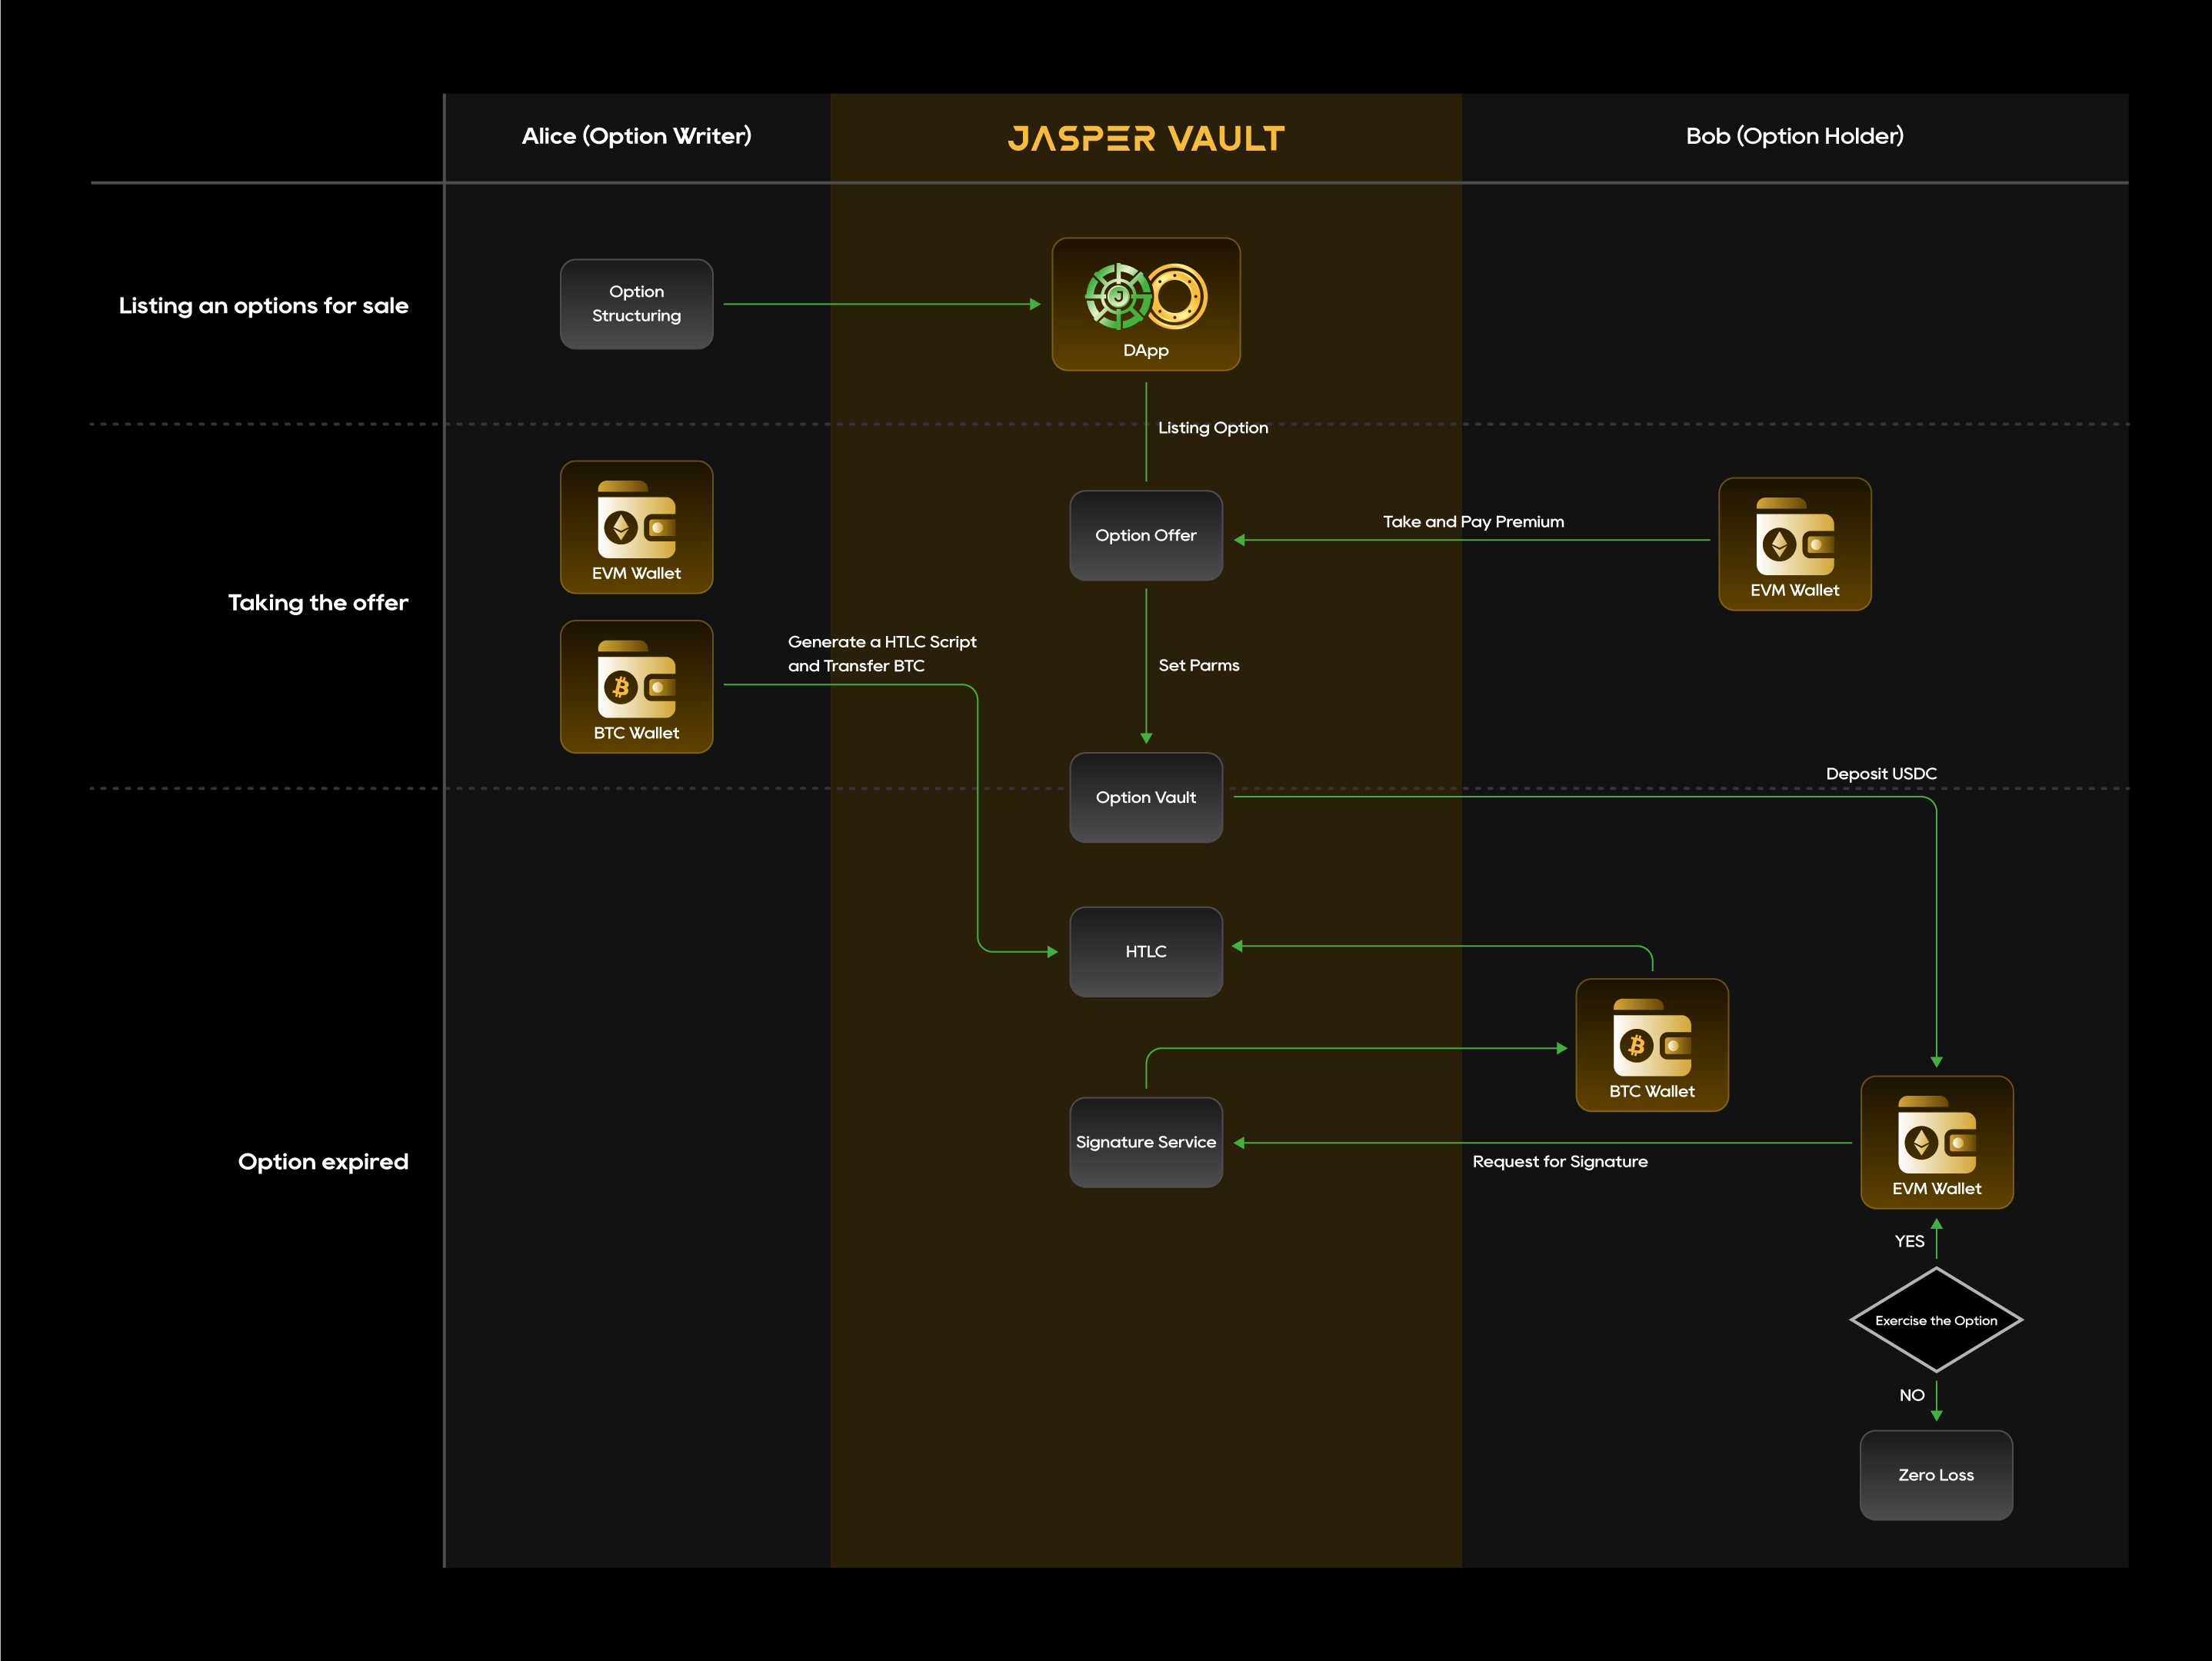Click the HTLC node
Screen dimensions: 2212x1661
click(1145, 951)
